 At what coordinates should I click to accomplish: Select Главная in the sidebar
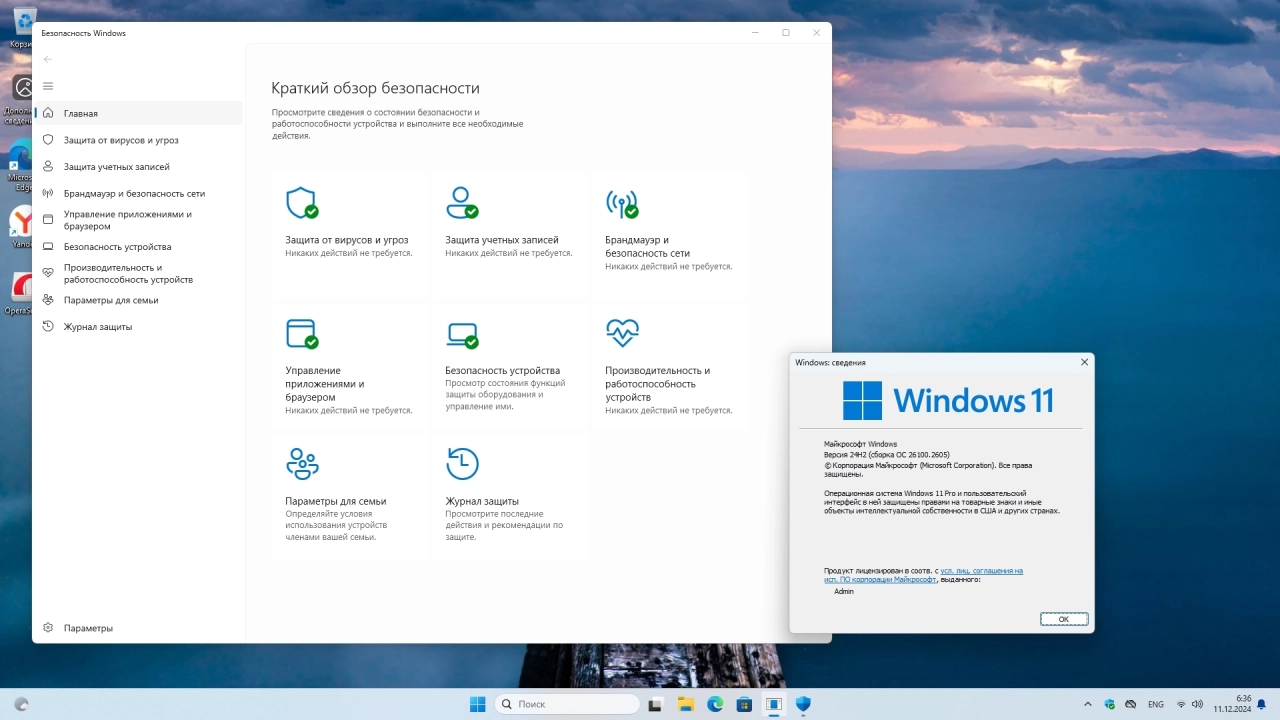click(x=139, y=113)
